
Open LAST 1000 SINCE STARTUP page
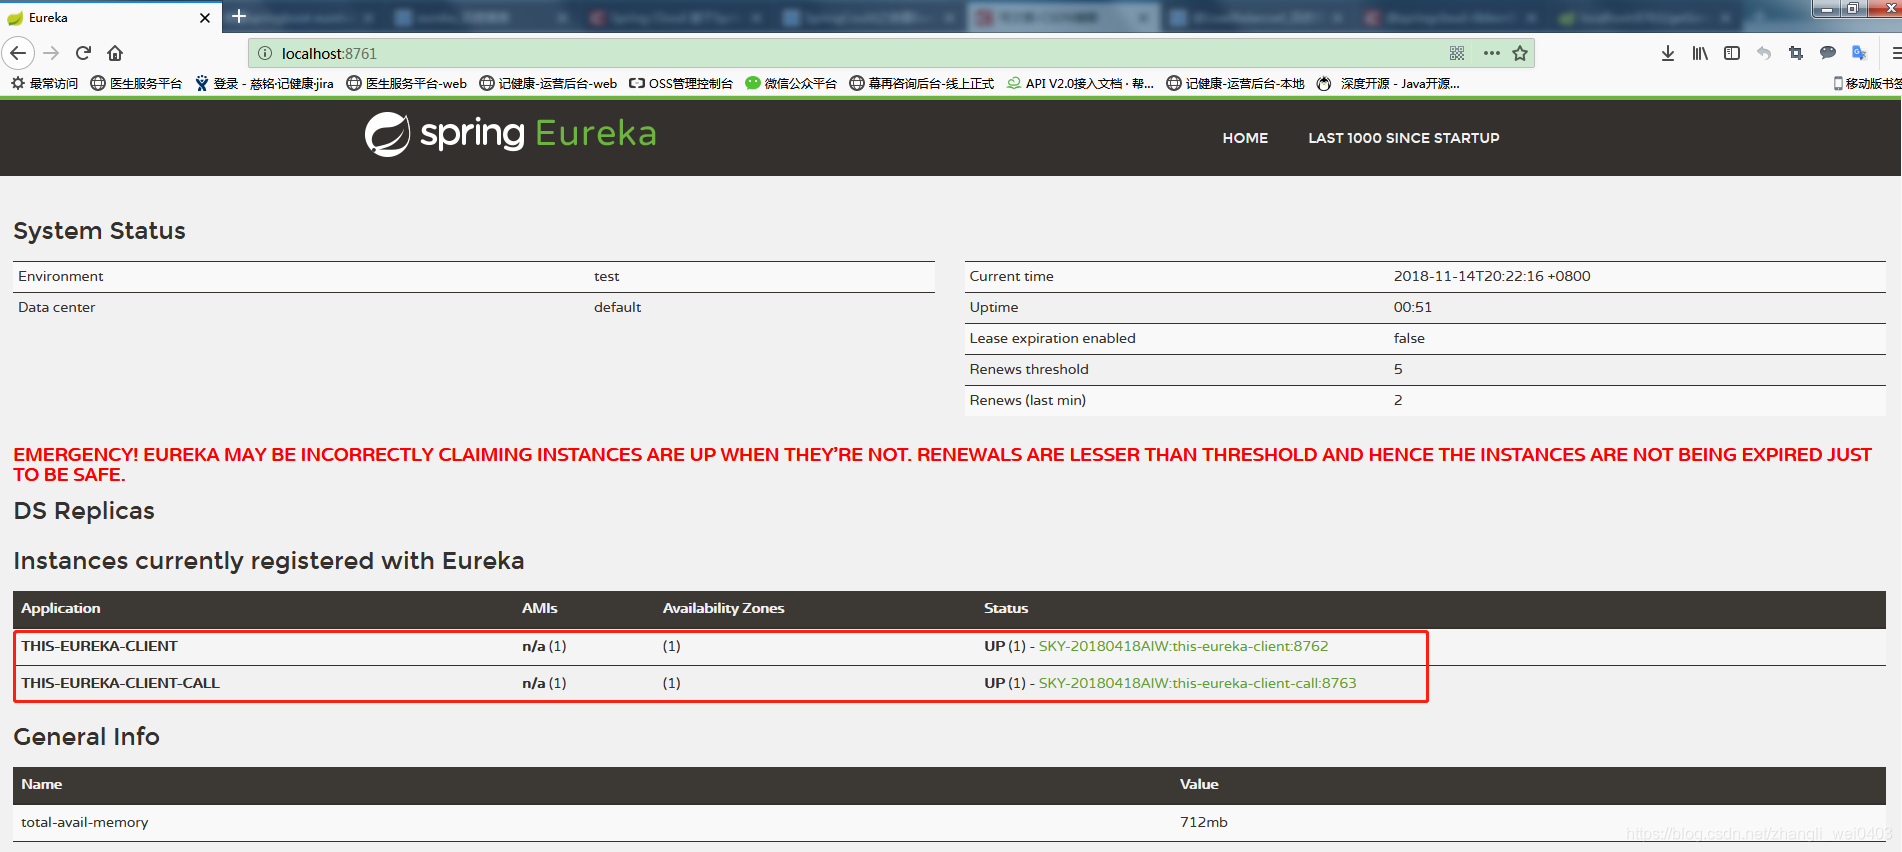click(1404, 138)
